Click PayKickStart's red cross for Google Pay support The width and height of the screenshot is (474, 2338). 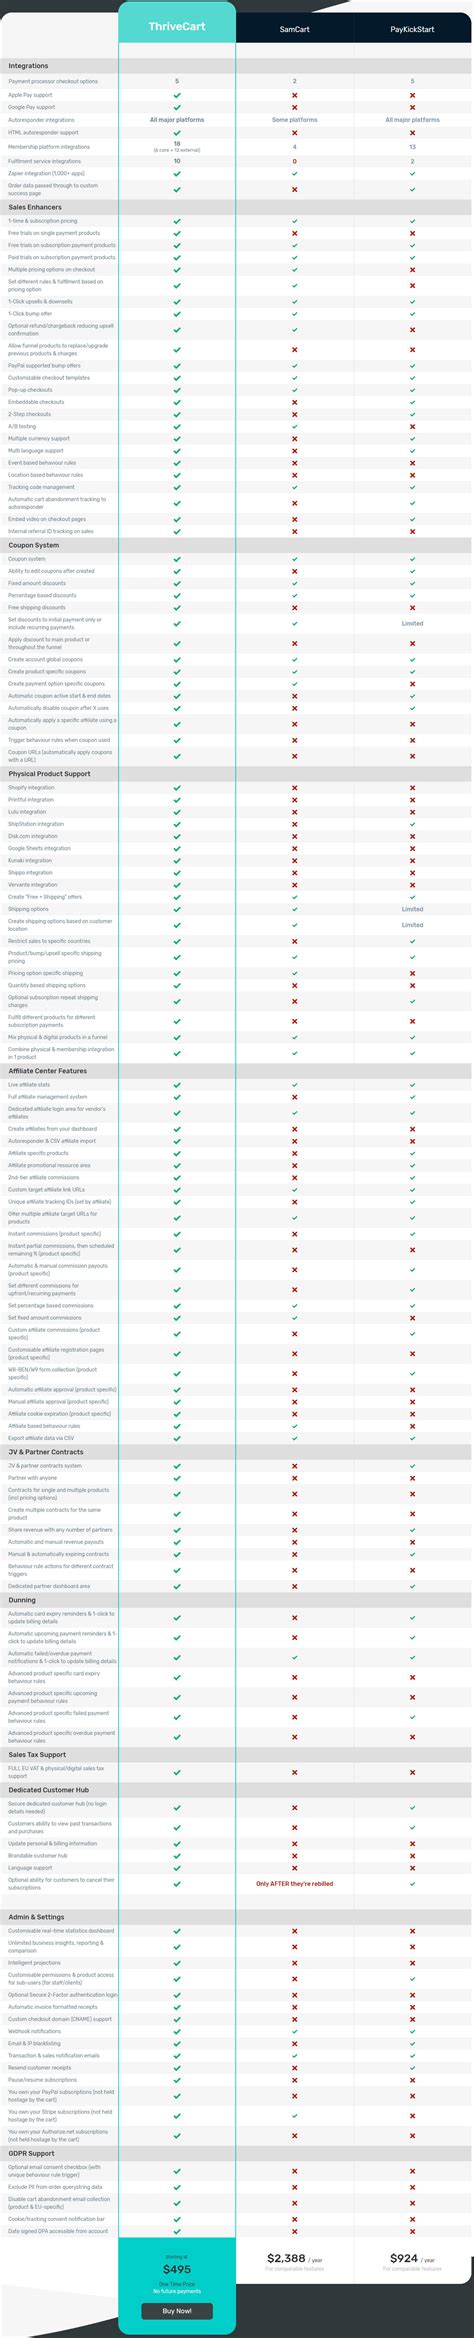(412, 107)
